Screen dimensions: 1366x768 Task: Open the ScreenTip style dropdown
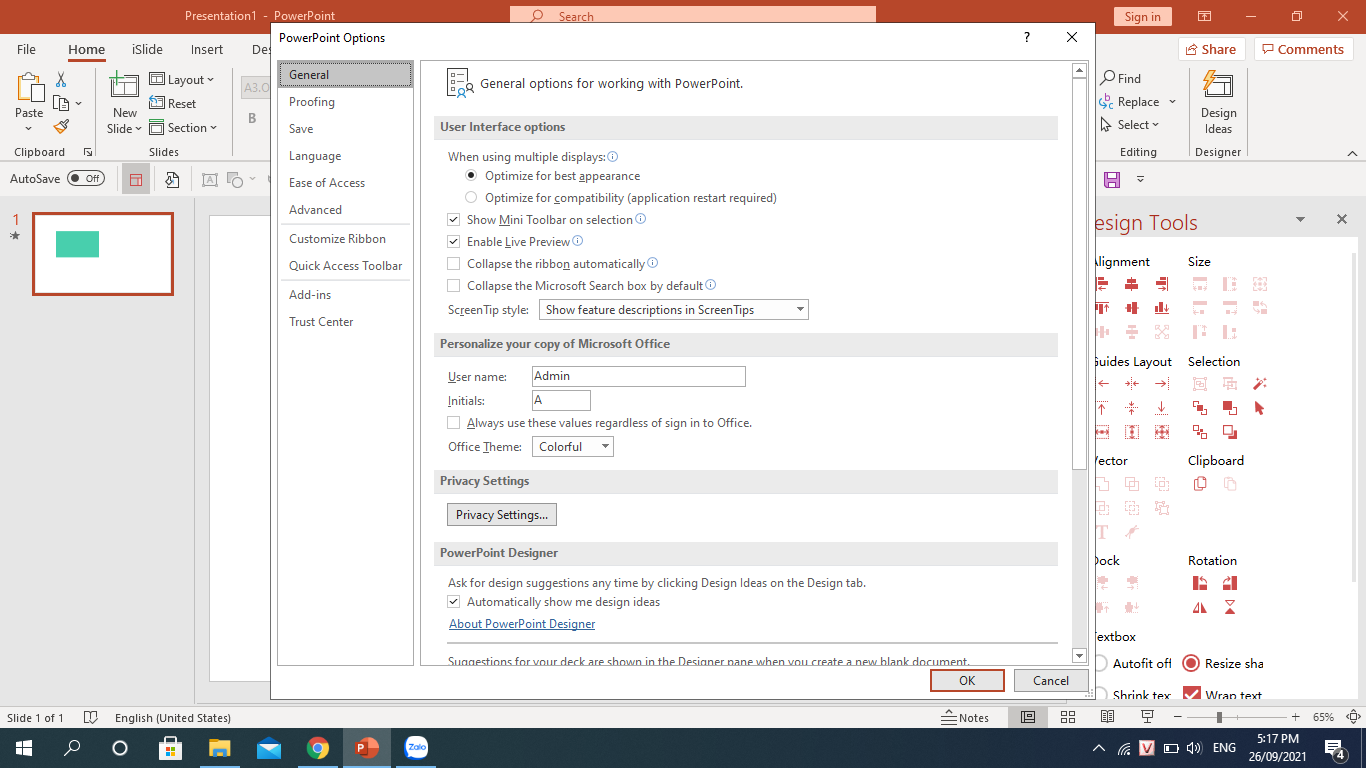point(674,310)
